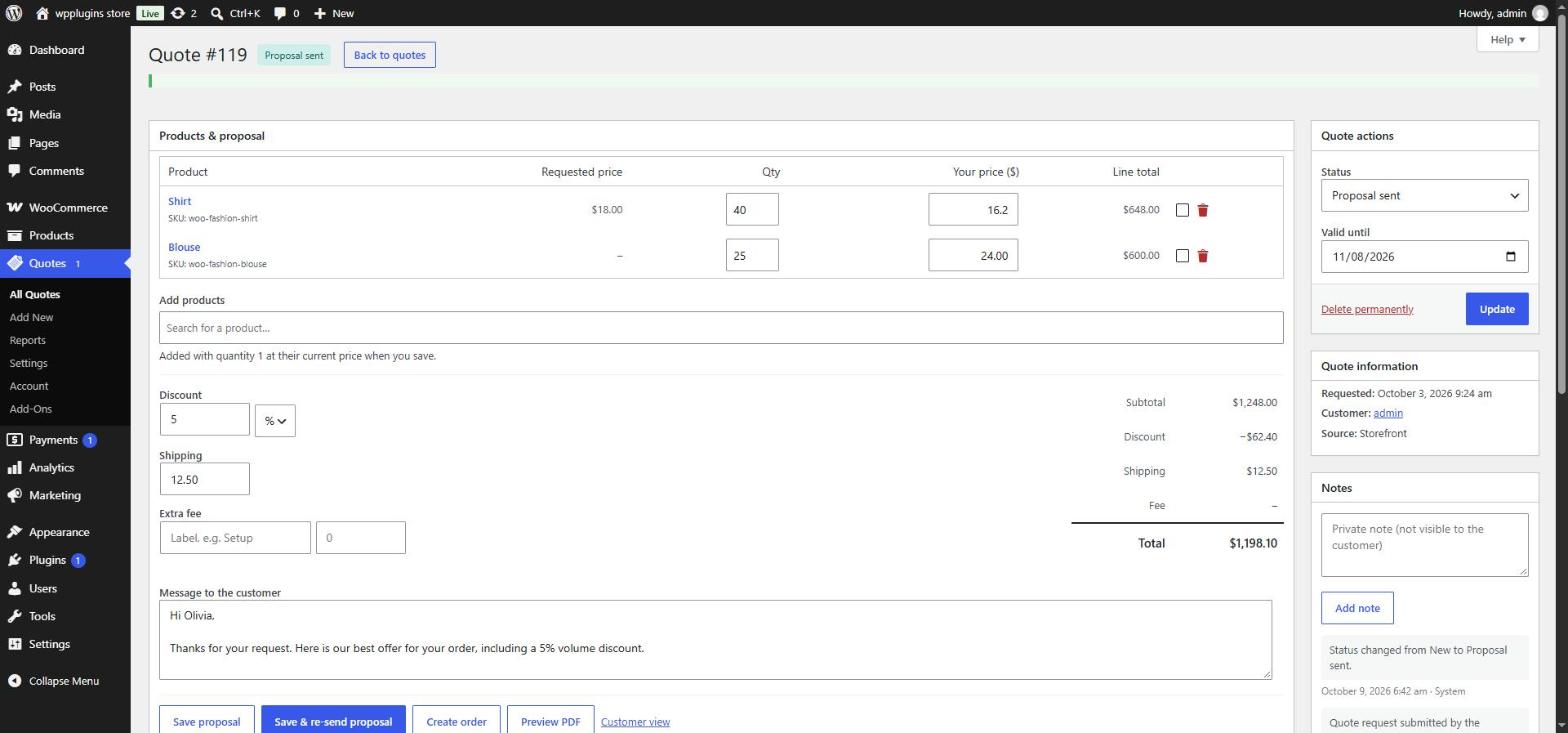Click the Collapse Menu arrow icon

(x=14, y=681)
